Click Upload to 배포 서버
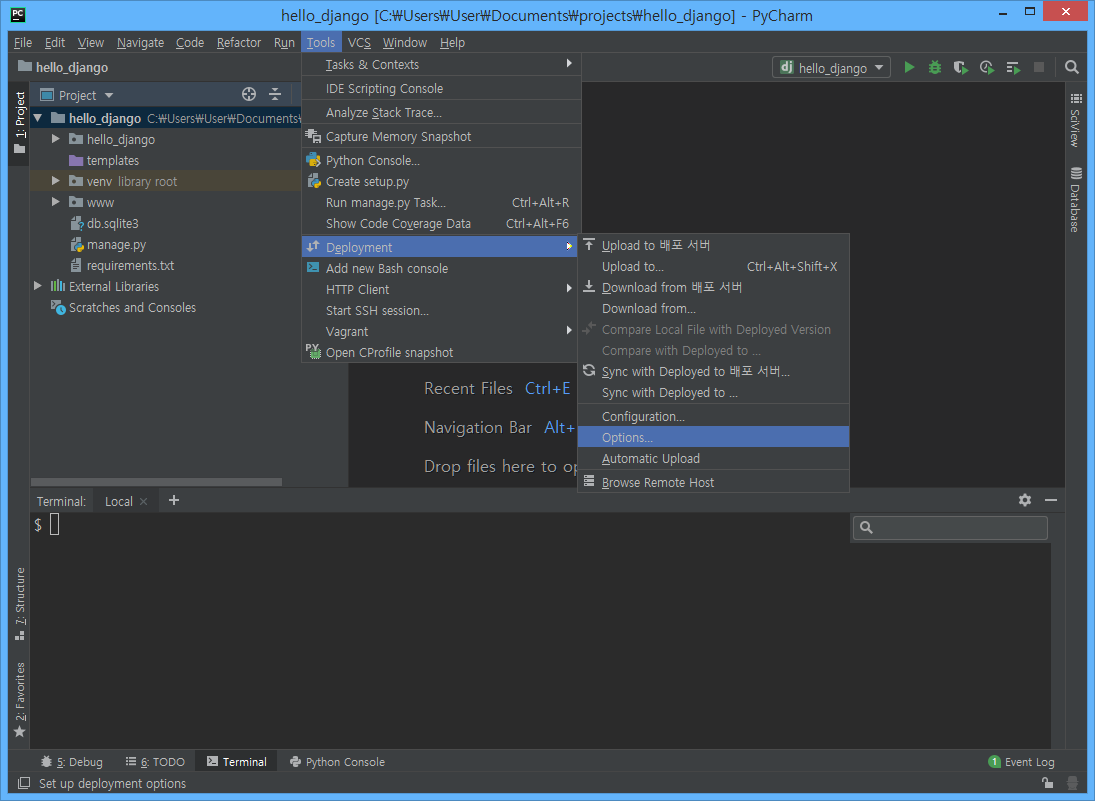The height and width of the screenshot is (801, 1095). (x=713, y=245)
